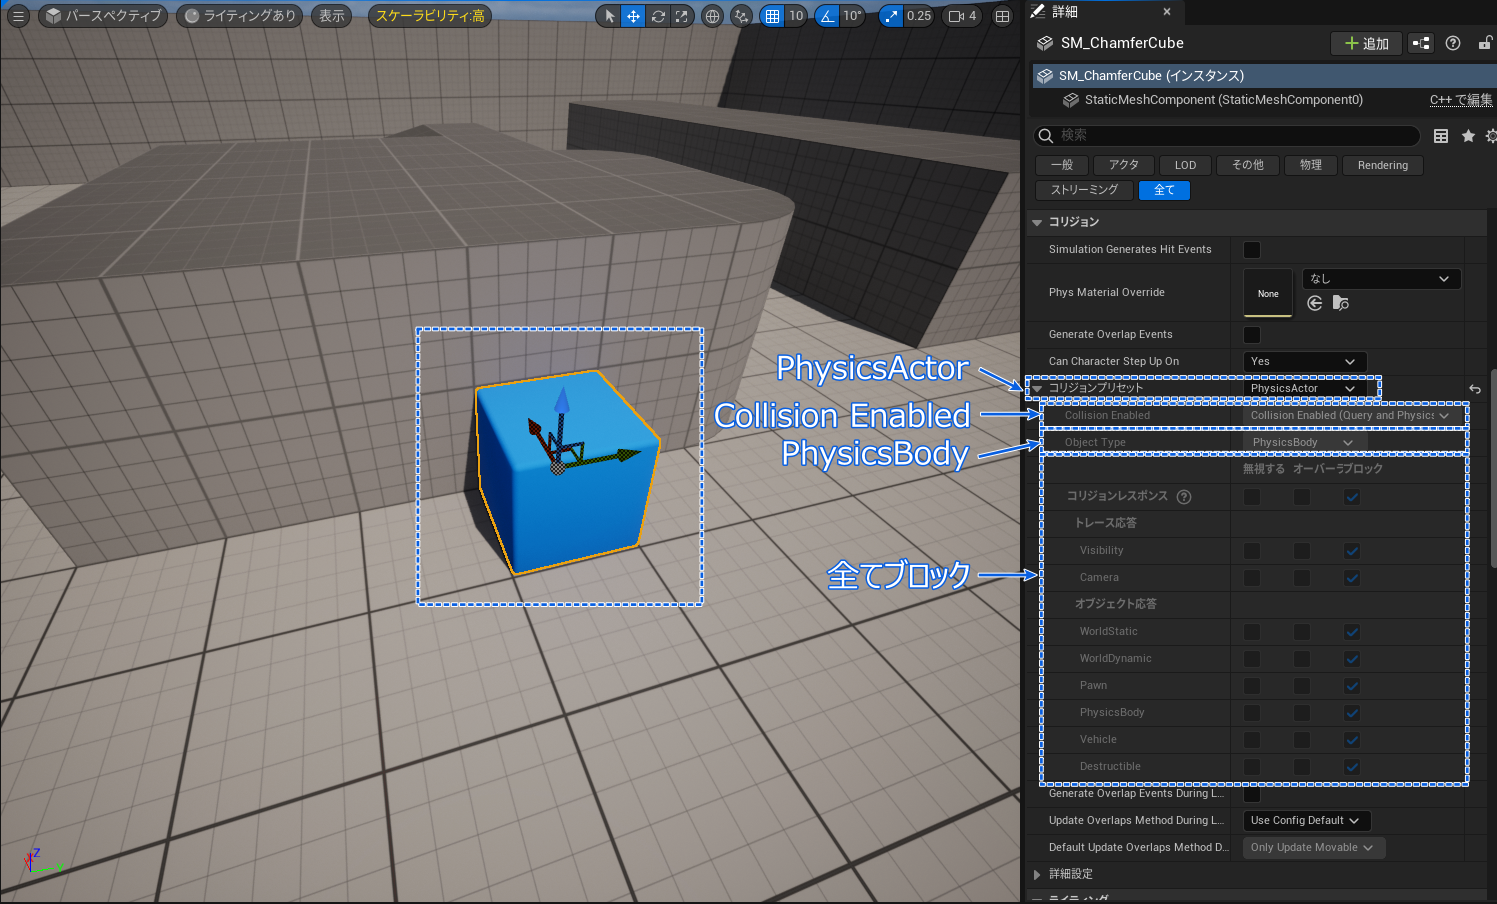The width and height of the screenshot is (1497, 904).
Task: Enable Simulation Generates Hit Events
Action: point(1251,249)
